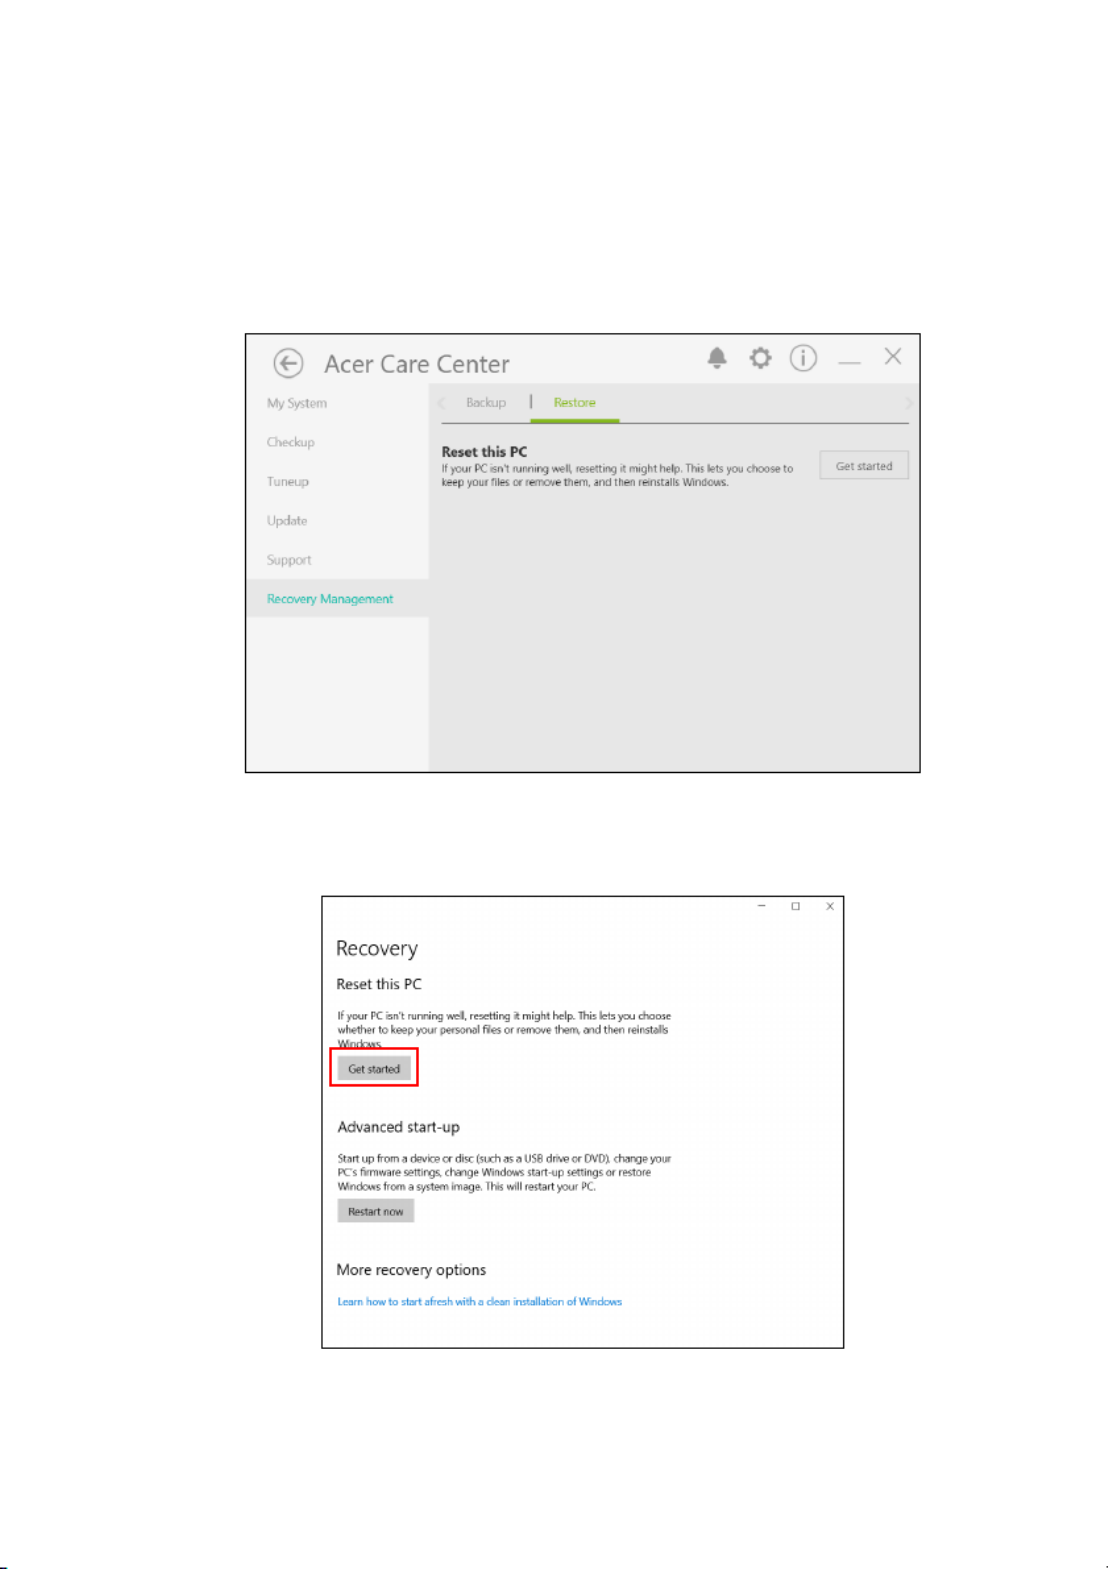
Task: Click the More recovery options heading
Action: click(x=411, y=1269)
